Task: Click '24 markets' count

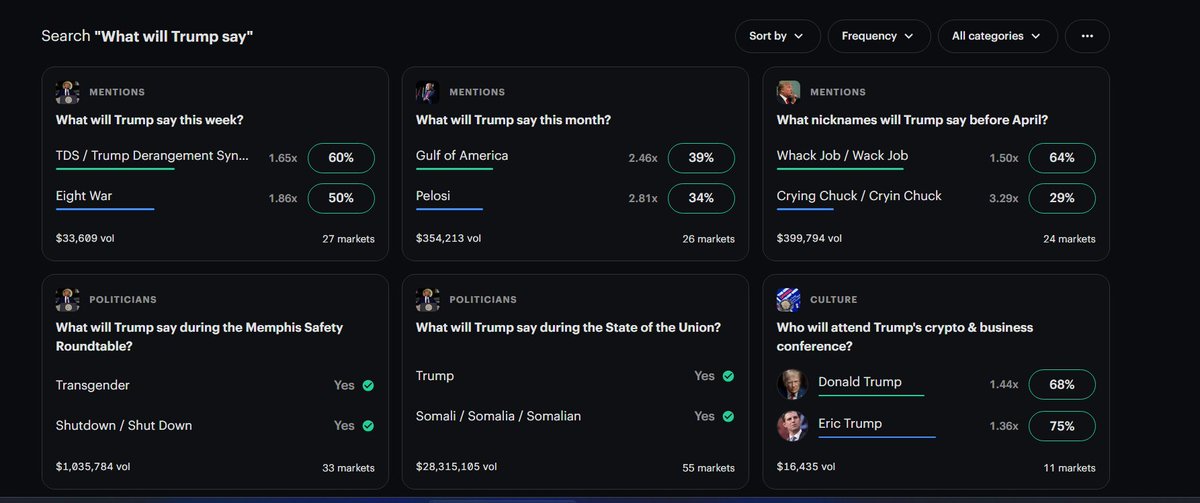Action: pyautogui.click(x=1070, y=239)
